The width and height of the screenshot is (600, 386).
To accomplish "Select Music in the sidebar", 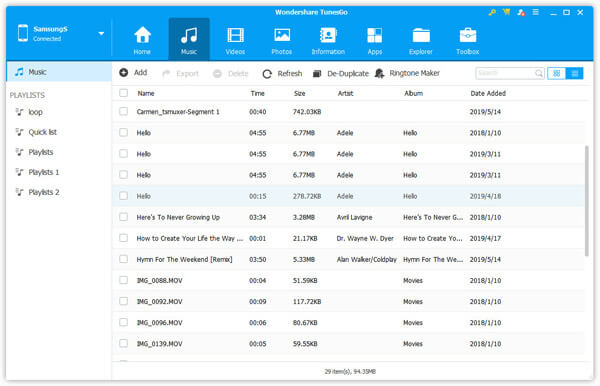I will (x=59, y=72).
